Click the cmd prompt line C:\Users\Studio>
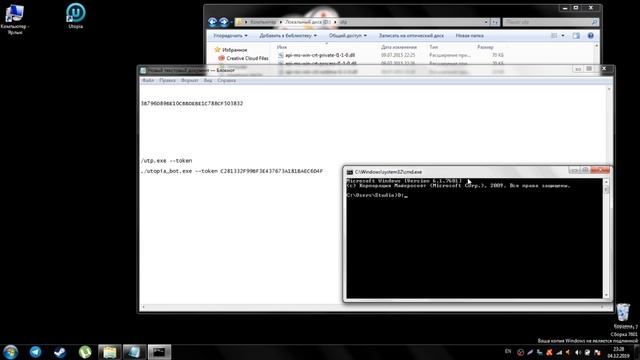Screen dimensions: 640x360 point(377,195)
